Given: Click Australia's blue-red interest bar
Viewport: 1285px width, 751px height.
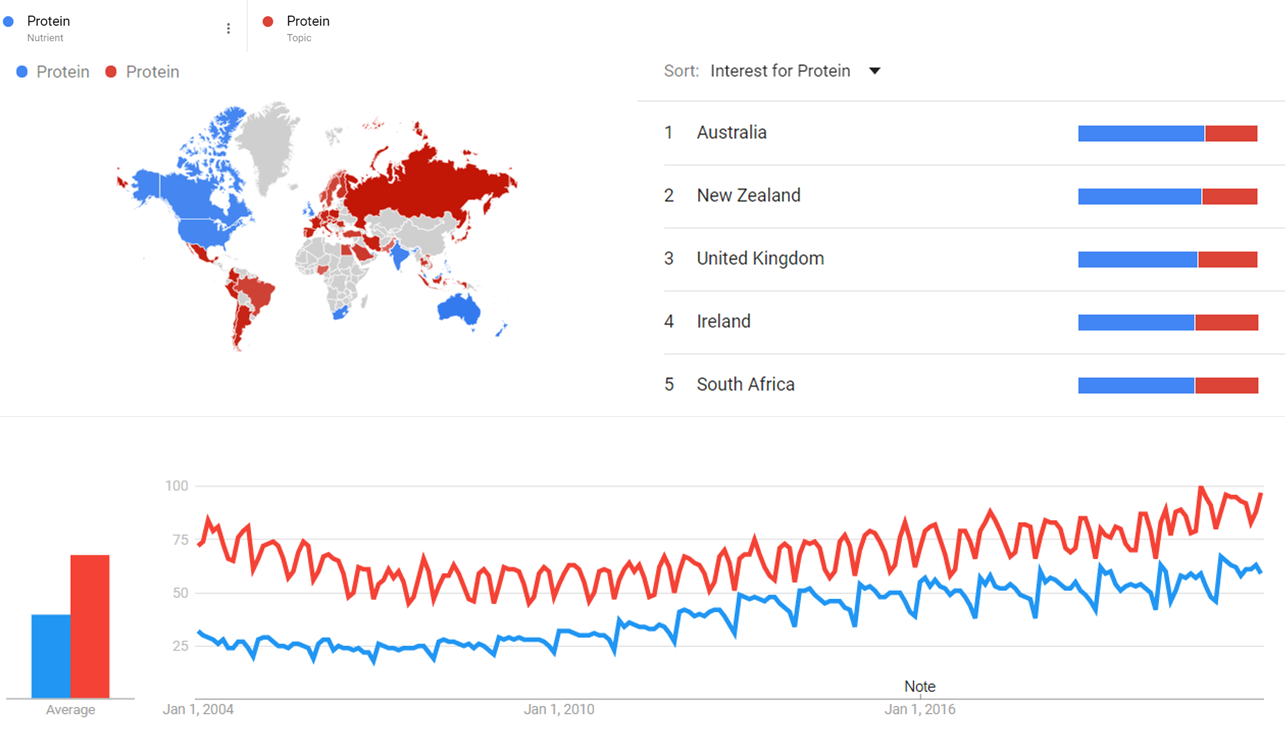Looking at the screenshot, I should tap(1167, 134).
